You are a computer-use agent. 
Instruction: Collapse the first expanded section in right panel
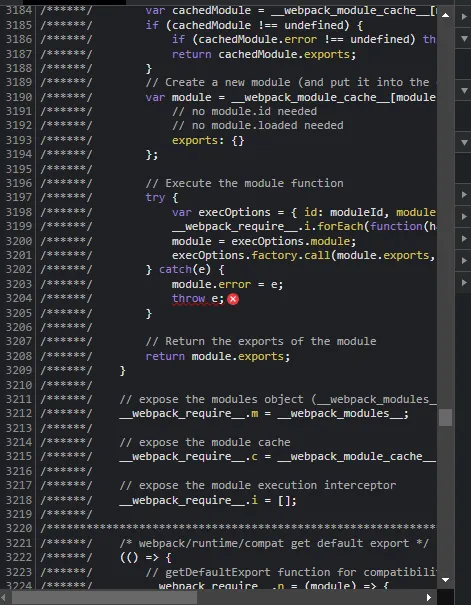click(x=464, y=39)
